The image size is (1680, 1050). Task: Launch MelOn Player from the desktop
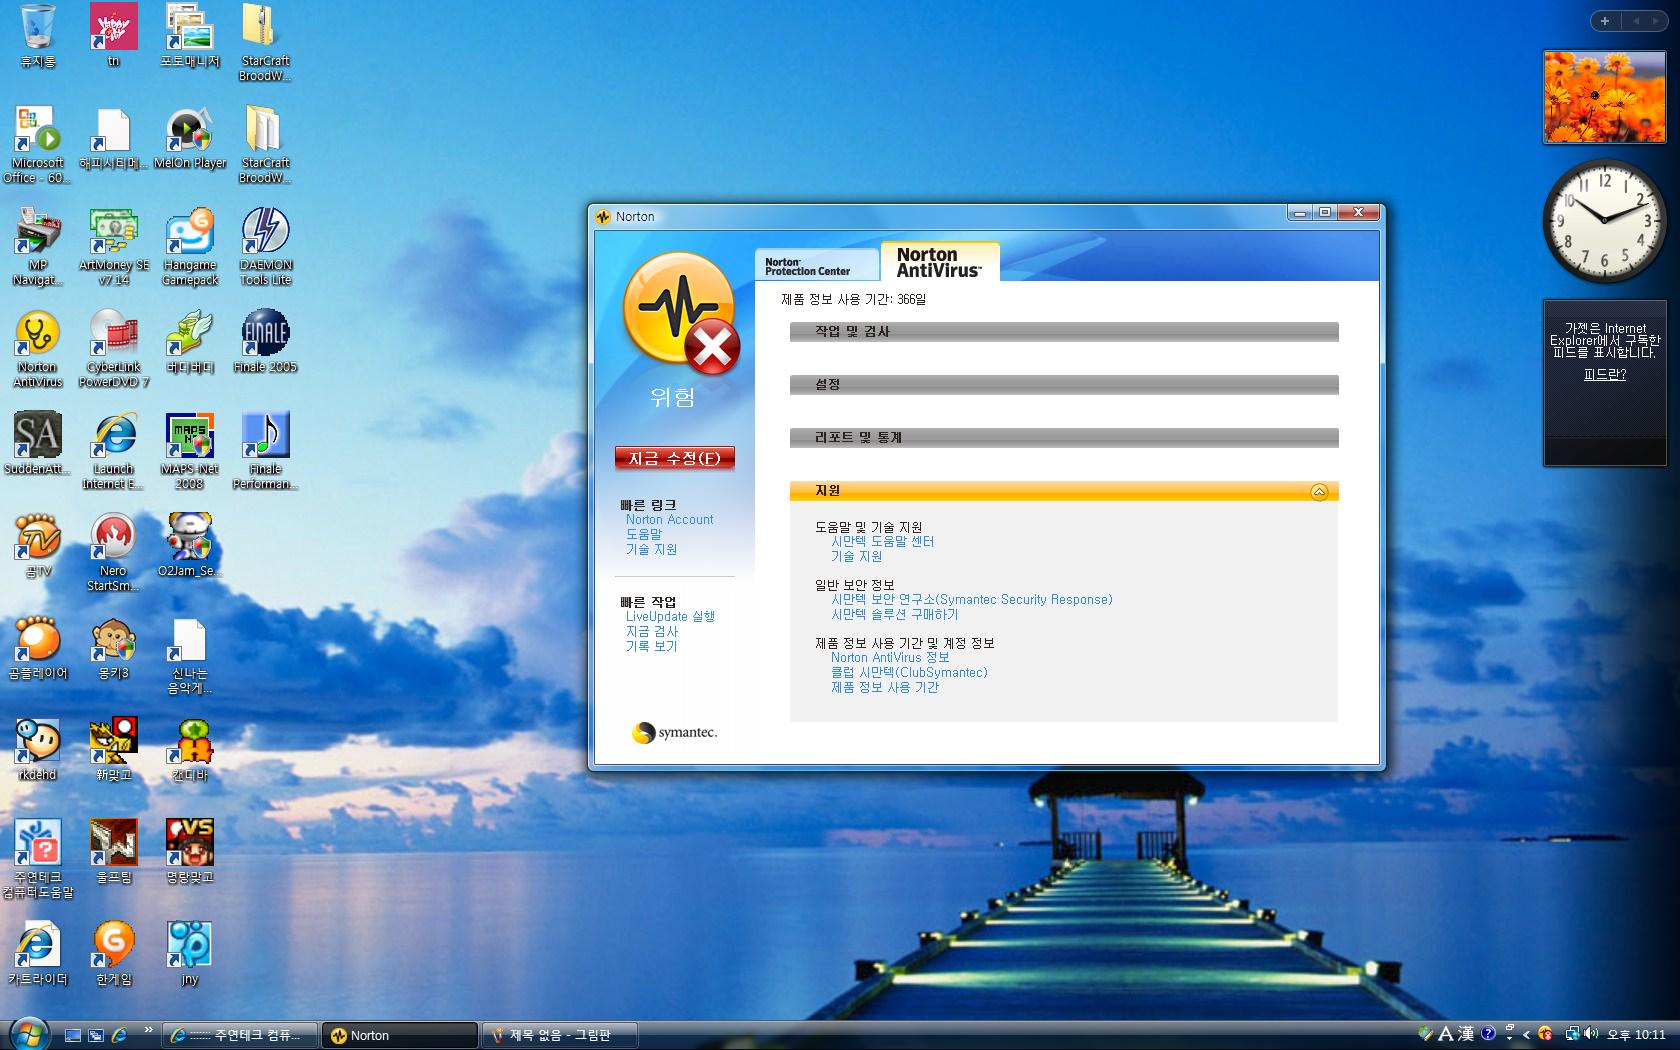pos(190,138)
